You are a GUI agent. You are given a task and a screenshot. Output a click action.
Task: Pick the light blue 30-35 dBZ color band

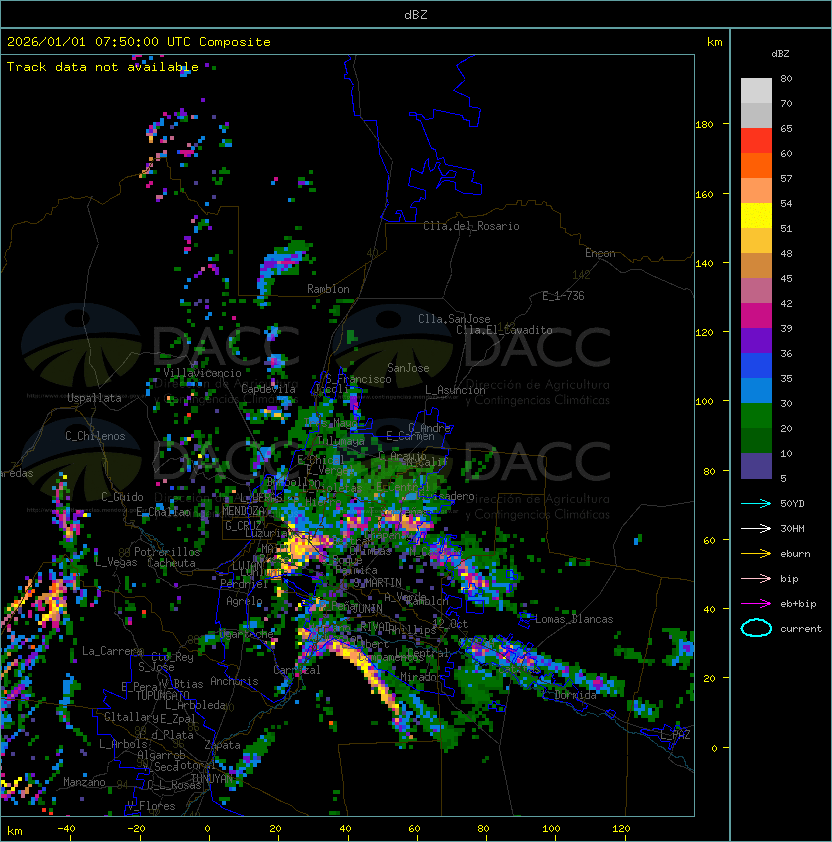click(756, 391)
